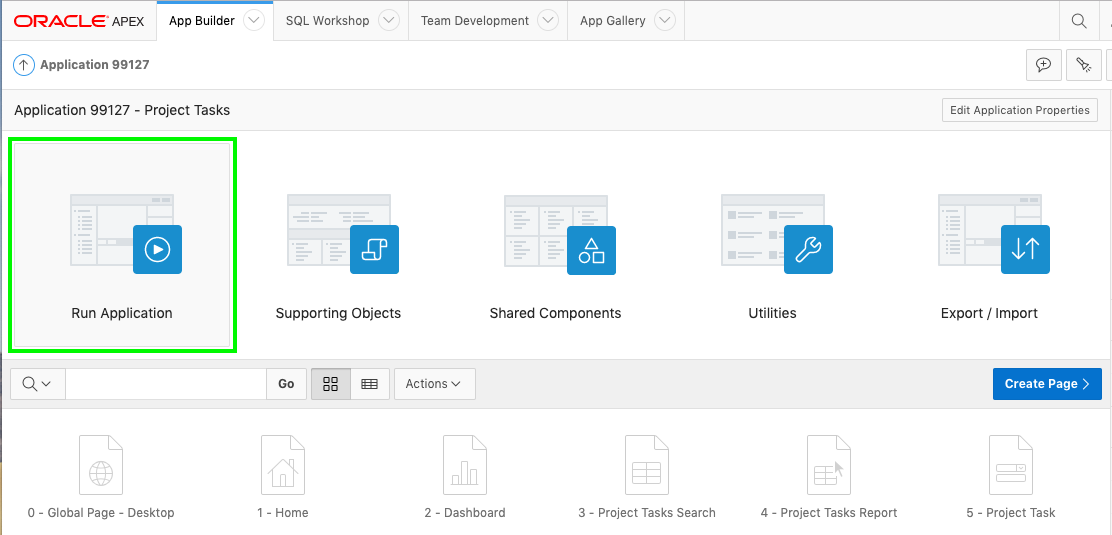Open the Shared Components icon
The width and height of the screenshot is (1112, 535).
pos(591,250)
